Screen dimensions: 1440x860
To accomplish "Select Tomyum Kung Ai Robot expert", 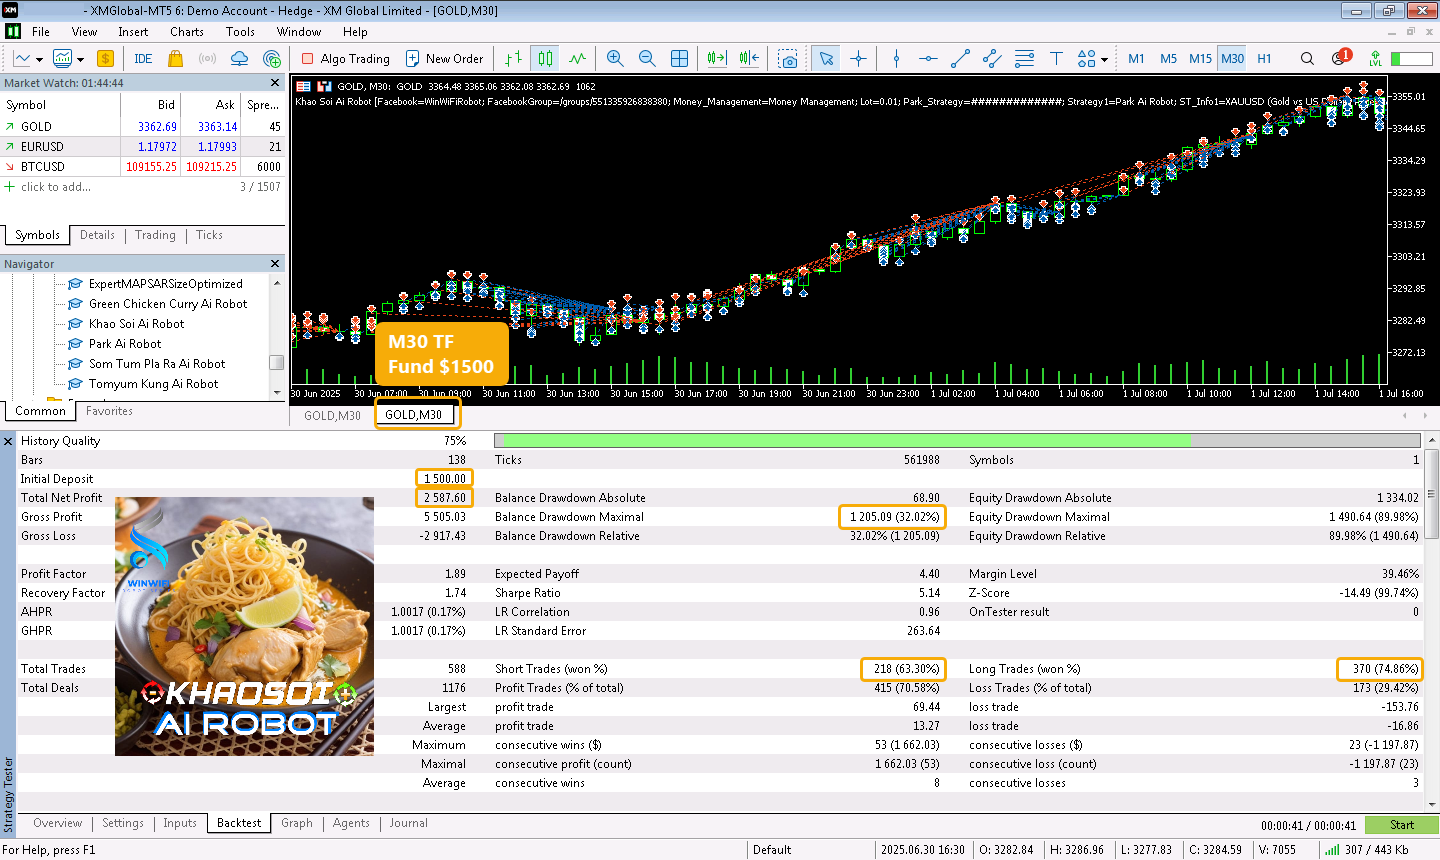I will [x=153, y=384].
